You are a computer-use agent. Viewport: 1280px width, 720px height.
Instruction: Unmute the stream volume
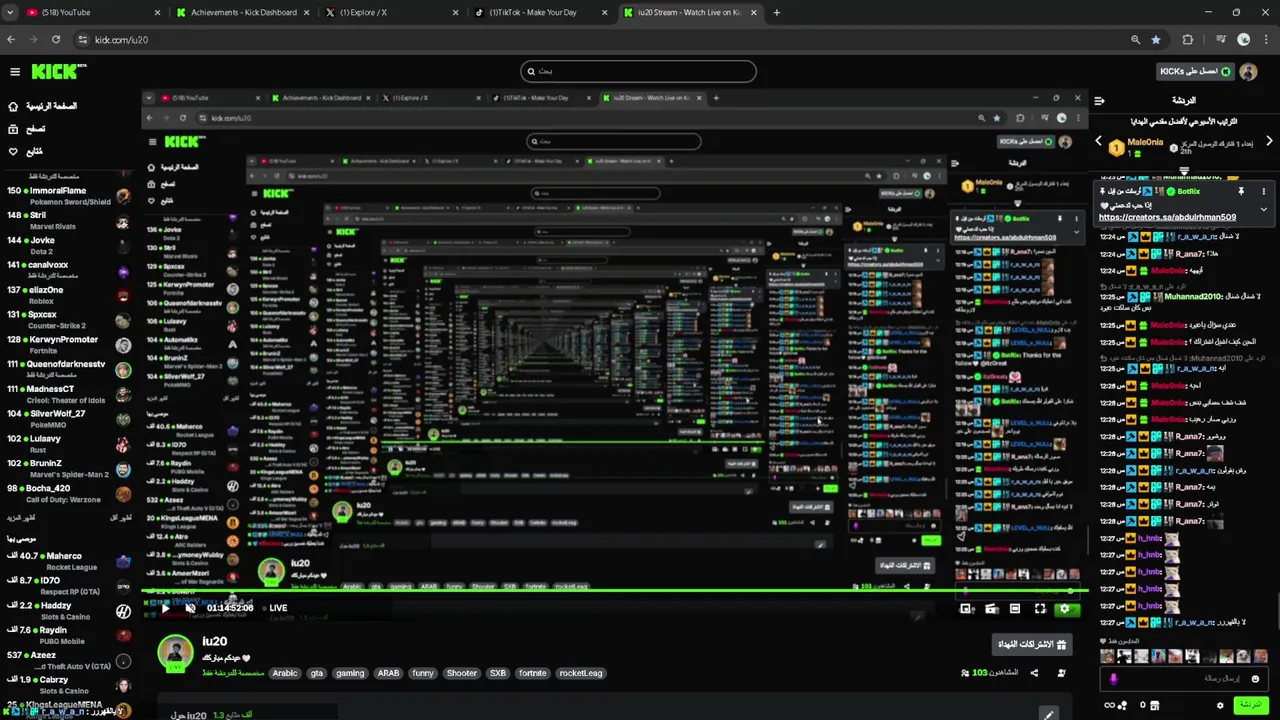[190, 608]
